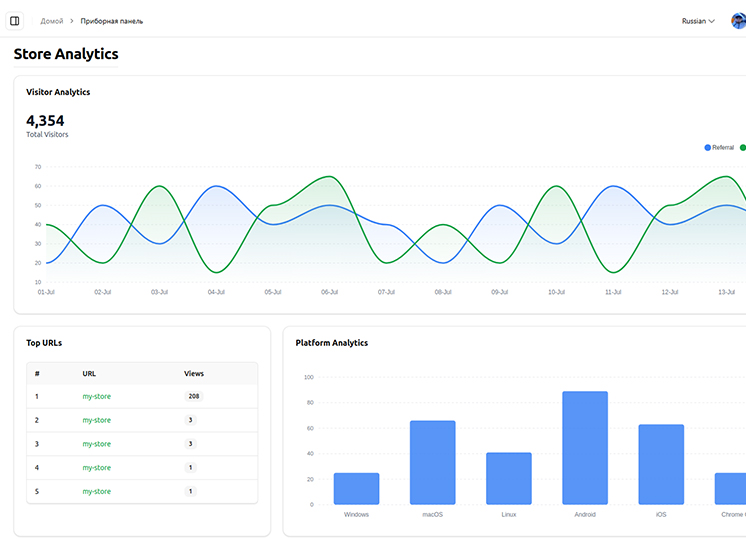Toggle the sidebar panel icon
Image resolution: width=746 pixels, height=540 pixels.
[15, 21]
